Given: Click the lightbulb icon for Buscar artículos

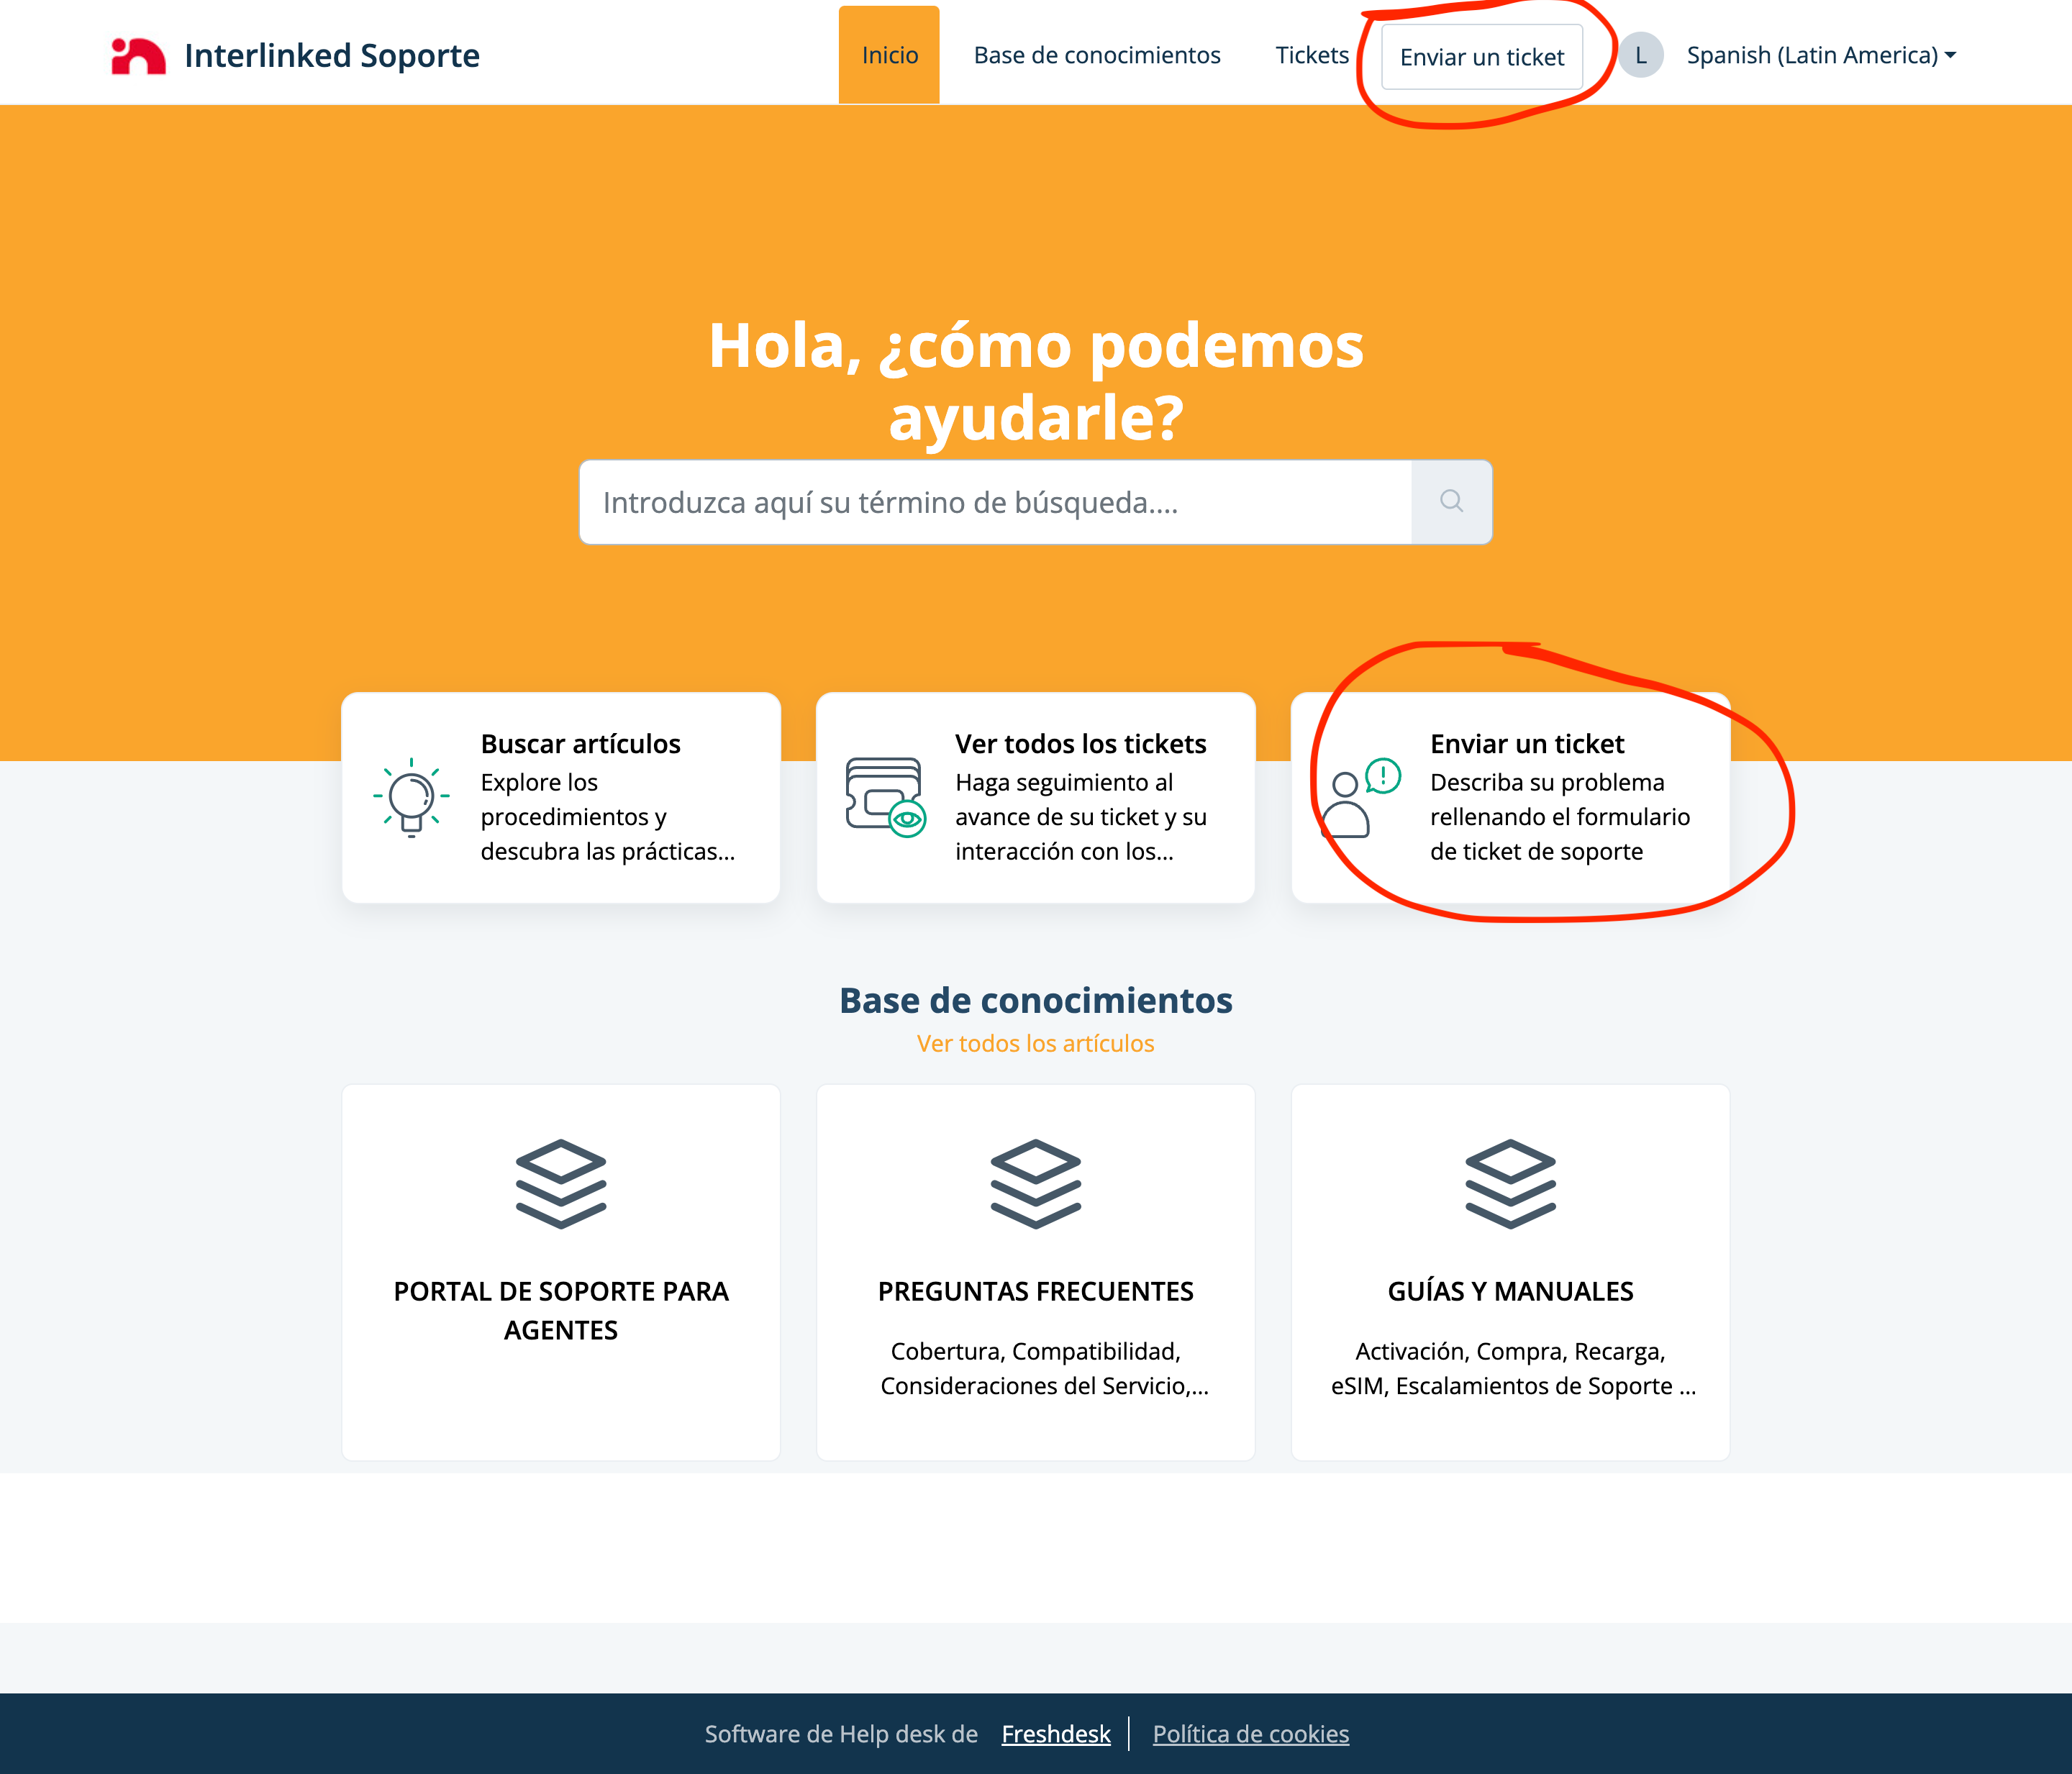Looking at the screenshot, I should pos(411,798).
